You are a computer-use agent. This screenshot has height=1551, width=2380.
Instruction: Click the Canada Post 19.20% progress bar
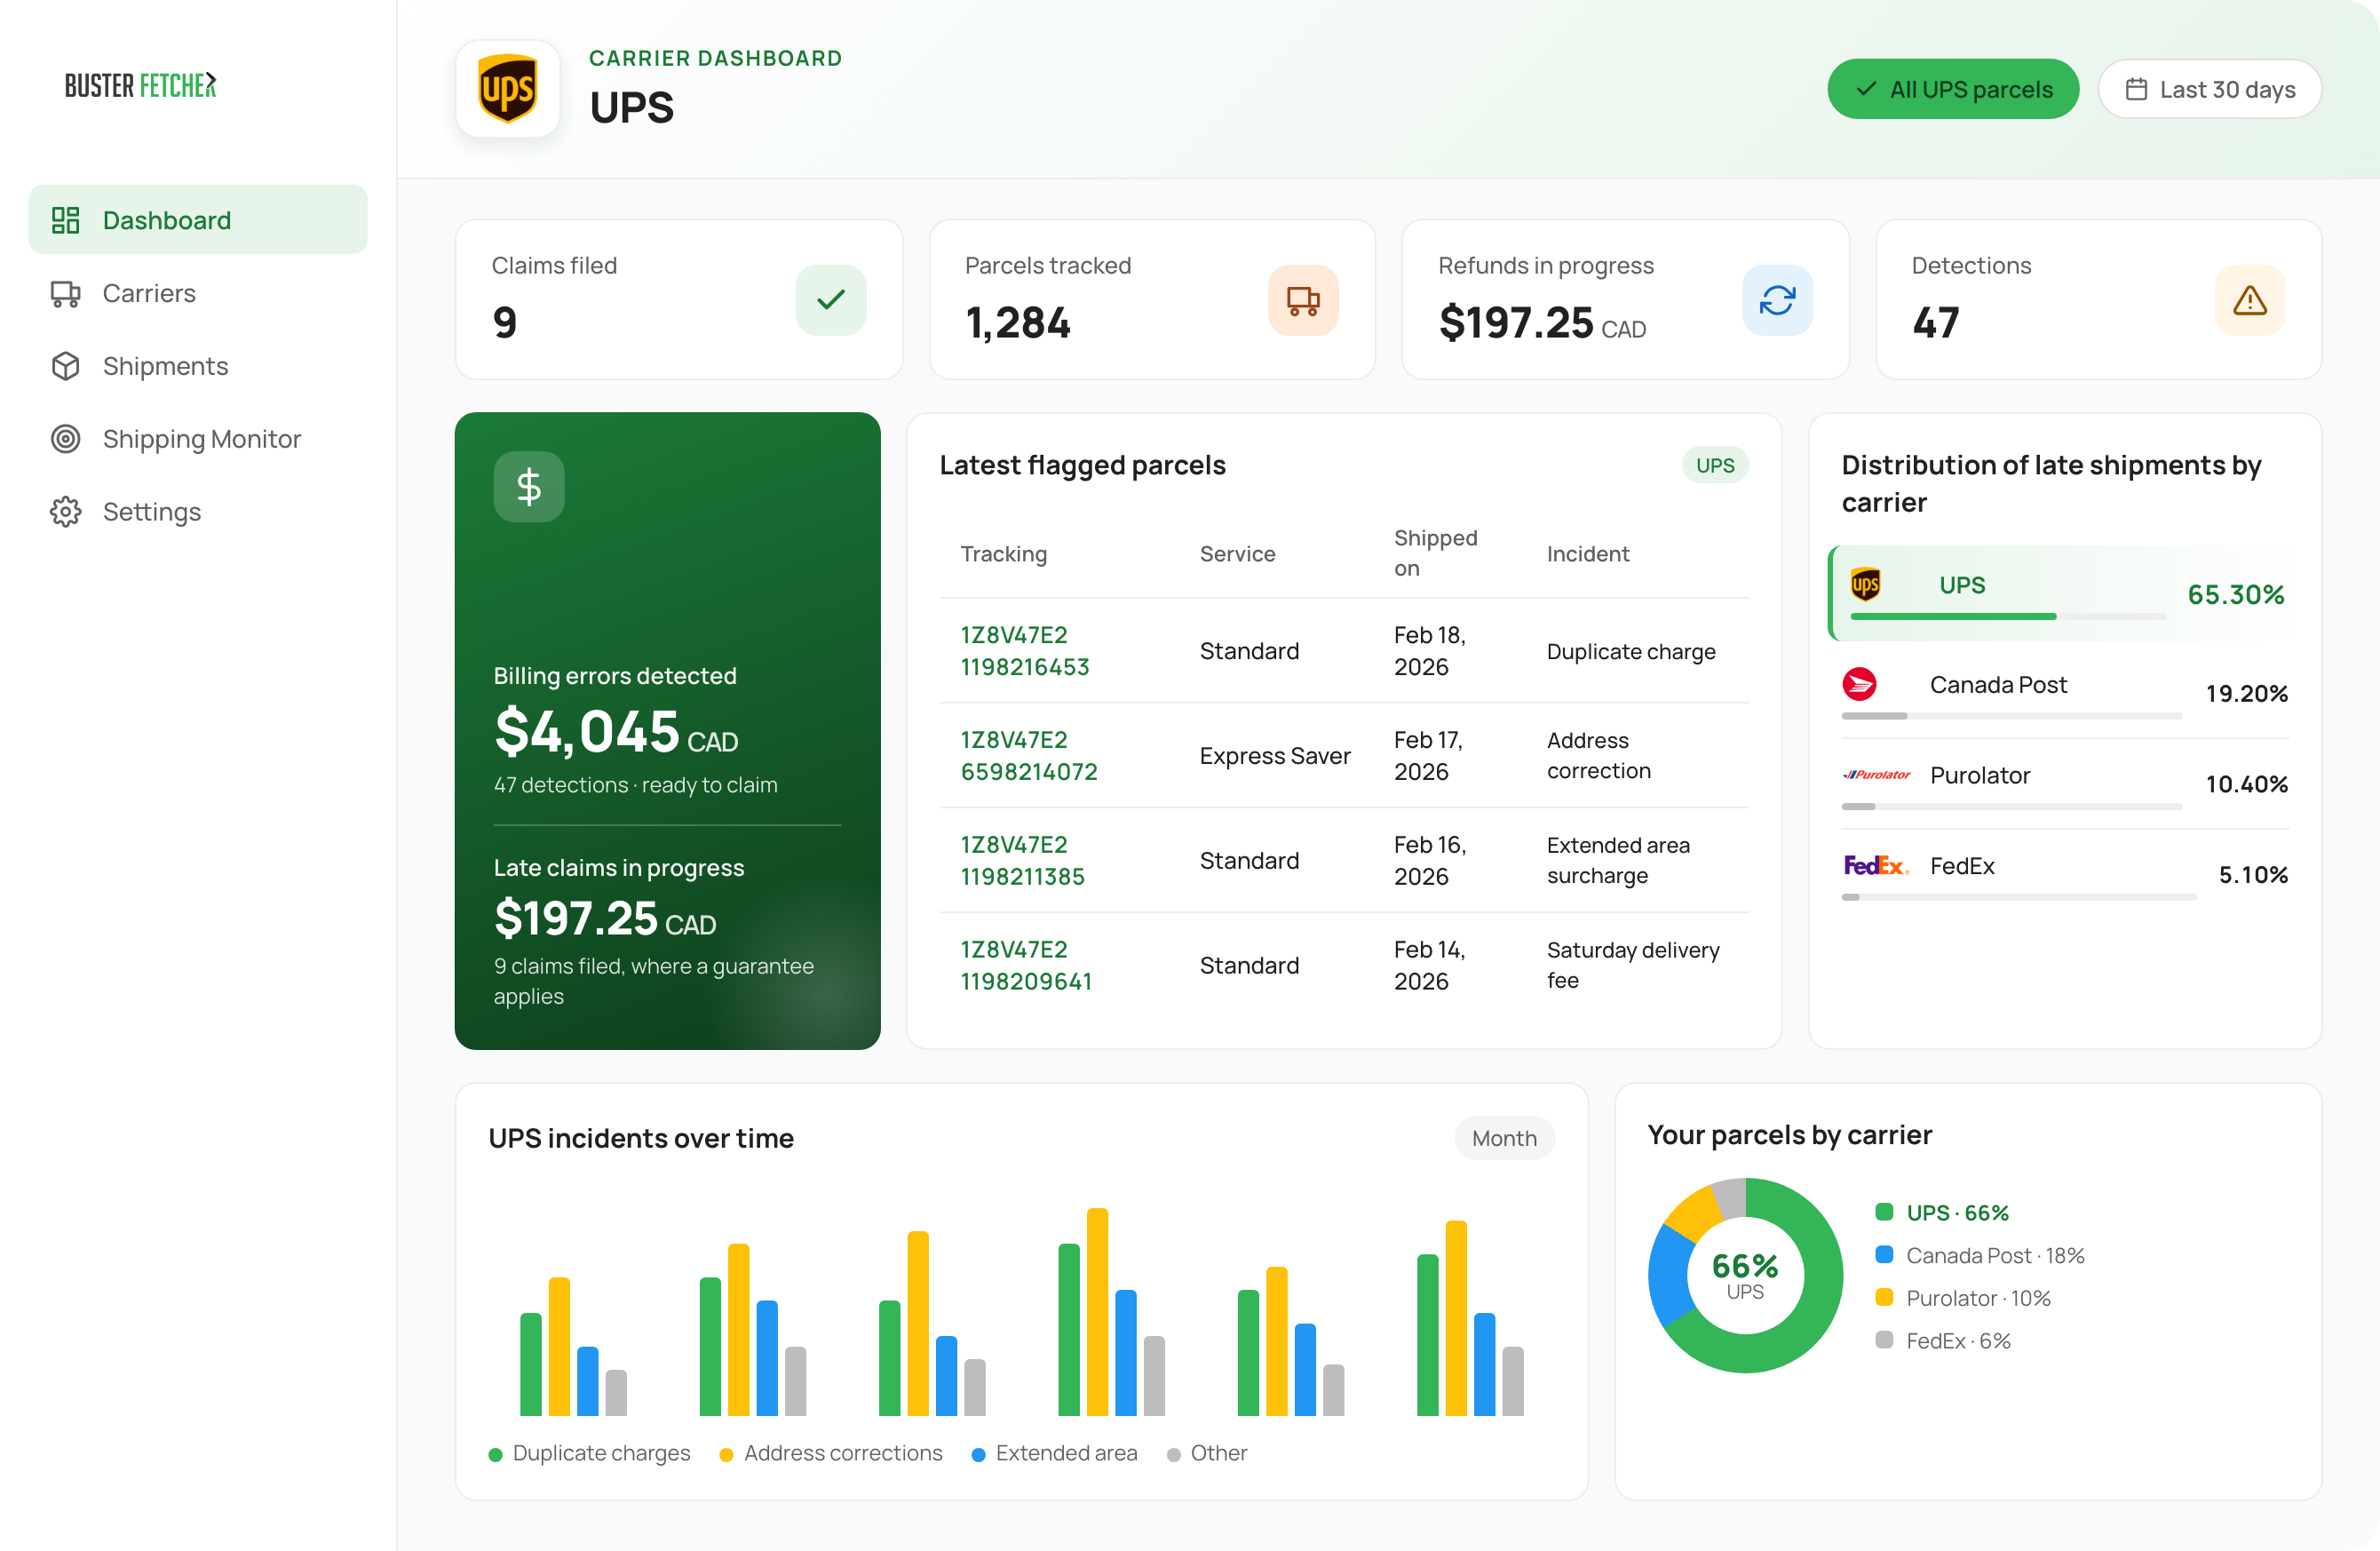point(2011,716)
